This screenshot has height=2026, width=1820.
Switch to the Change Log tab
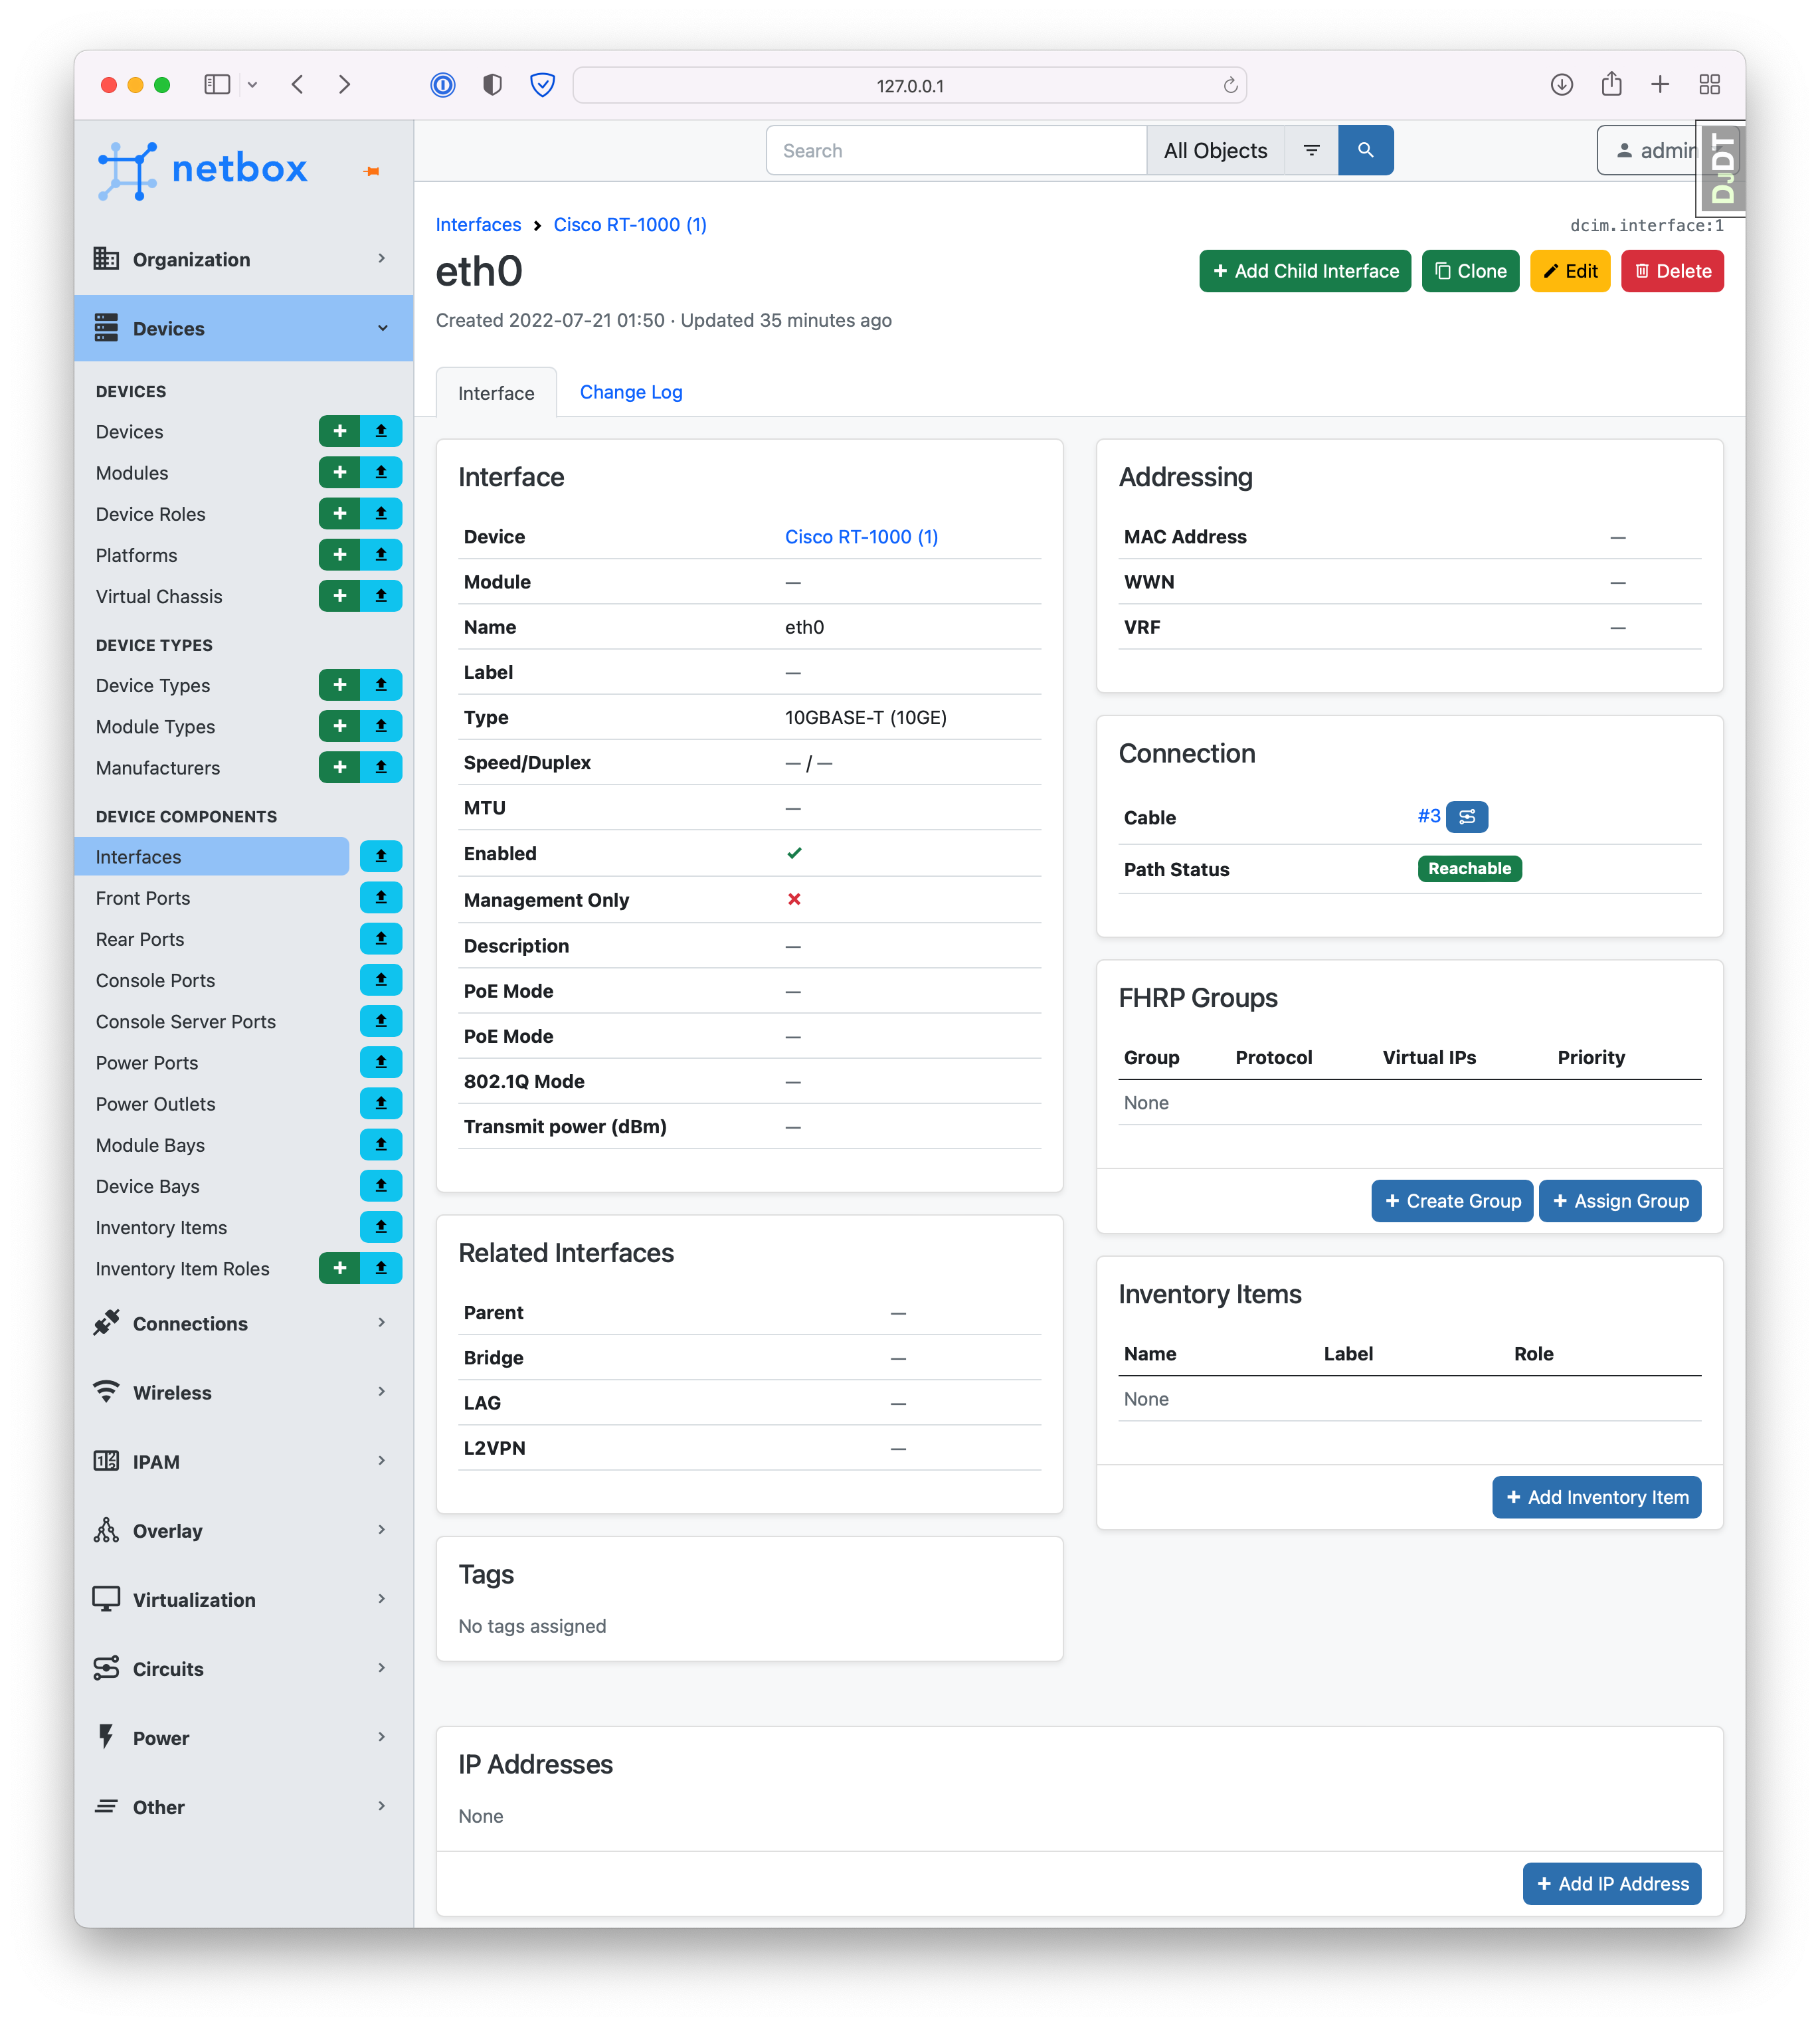click(x=630, y=392)
